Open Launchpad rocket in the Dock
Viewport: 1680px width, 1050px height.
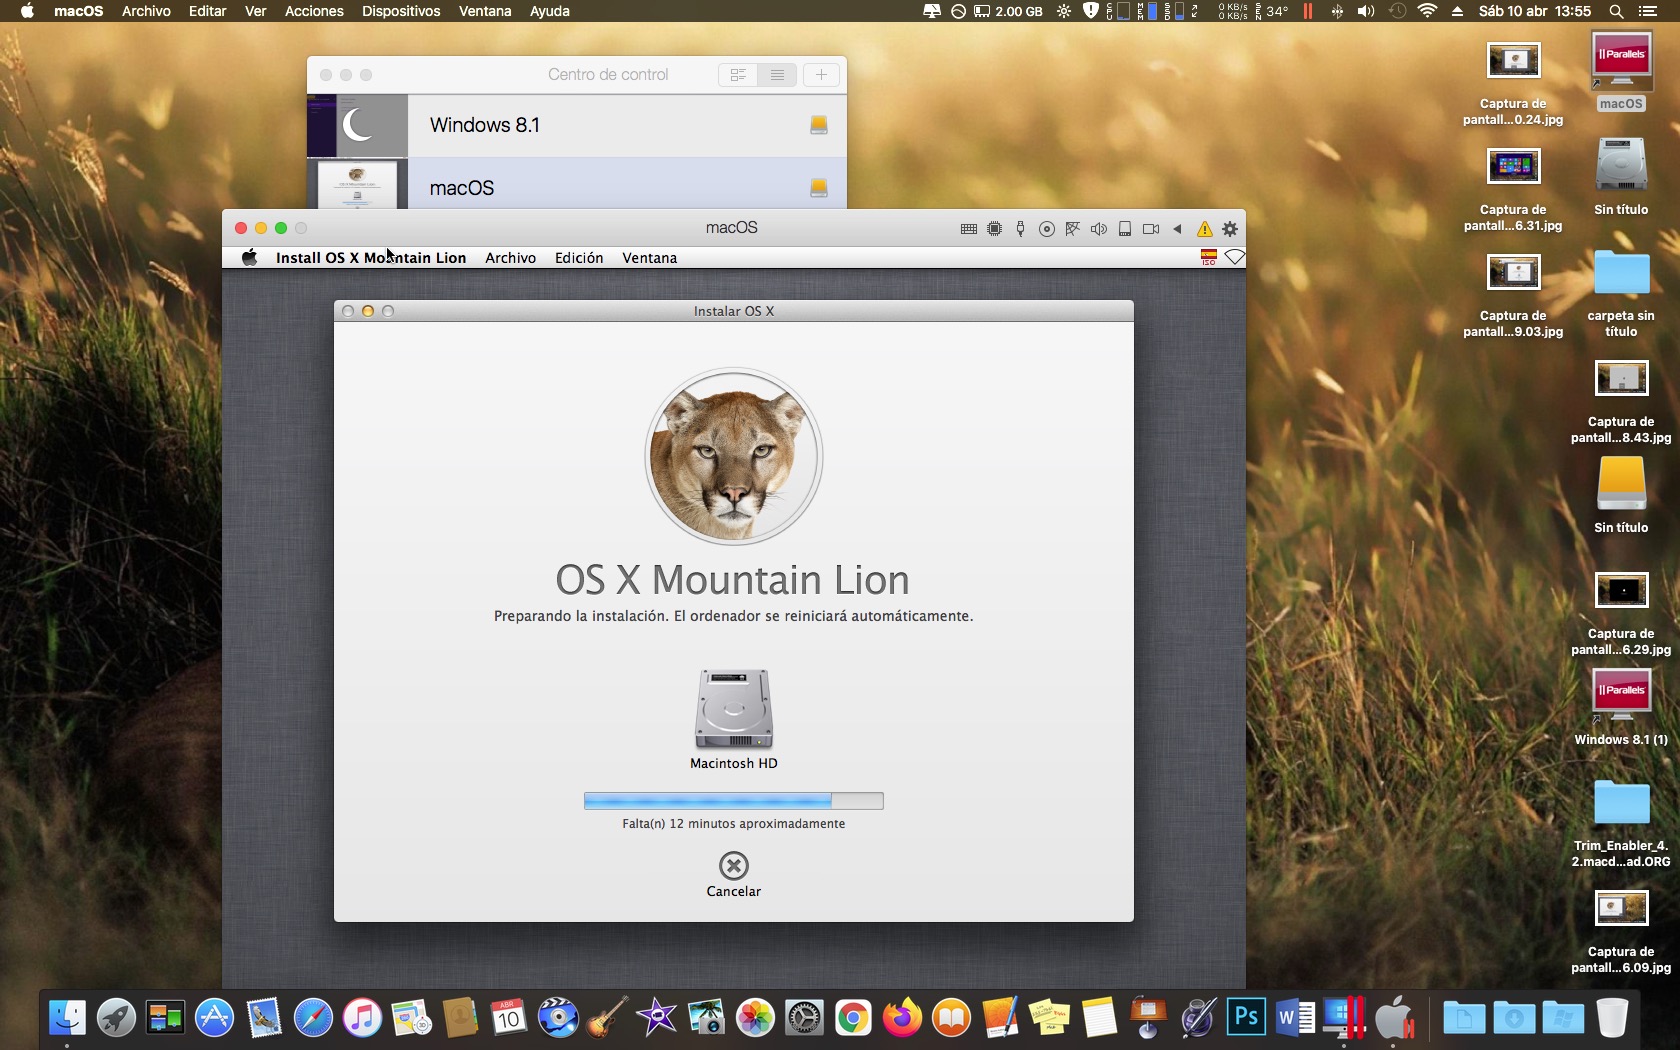[116, 1018]
